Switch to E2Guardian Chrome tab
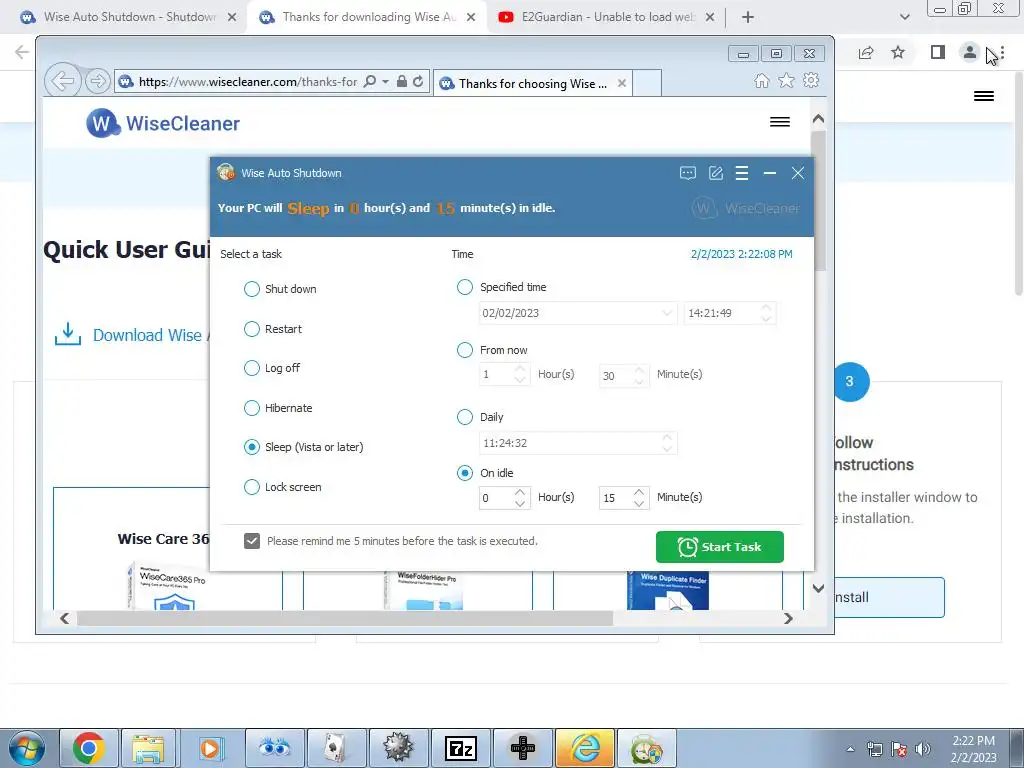This screenshot has height=768, width=1024. coord(604,17)
